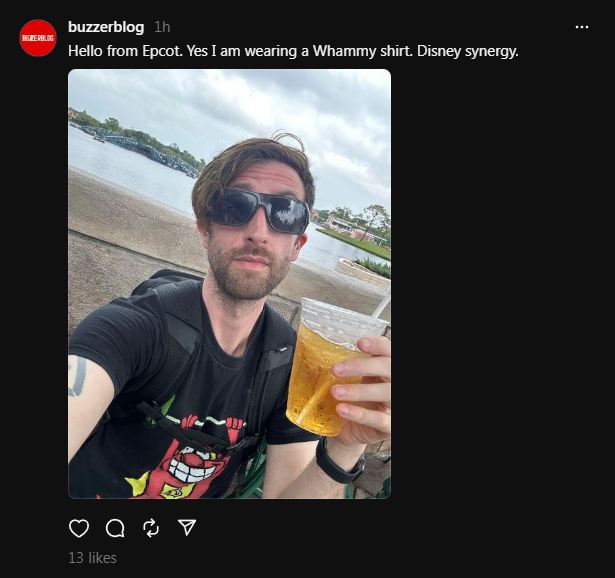Image resolution: width=615 pixels, height=578 pixels.
Task: View who liked via 13 likes
Action: point(93,558)
